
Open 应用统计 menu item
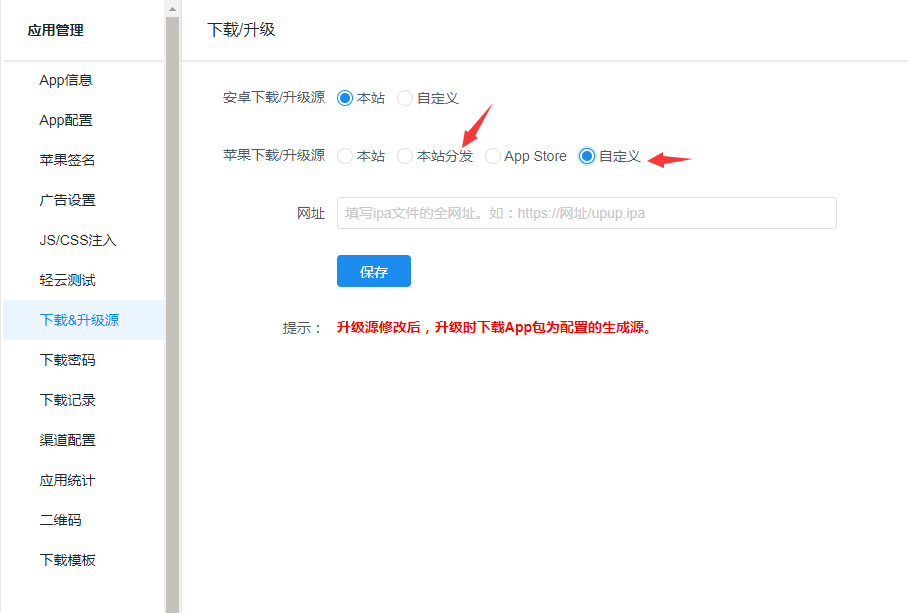point(67,480)
